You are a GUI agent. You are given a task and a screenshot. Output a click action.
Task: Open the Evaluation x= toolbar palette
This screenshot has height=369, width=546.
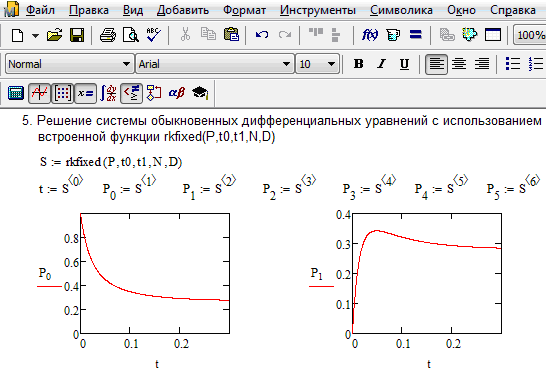coord(86,93)
